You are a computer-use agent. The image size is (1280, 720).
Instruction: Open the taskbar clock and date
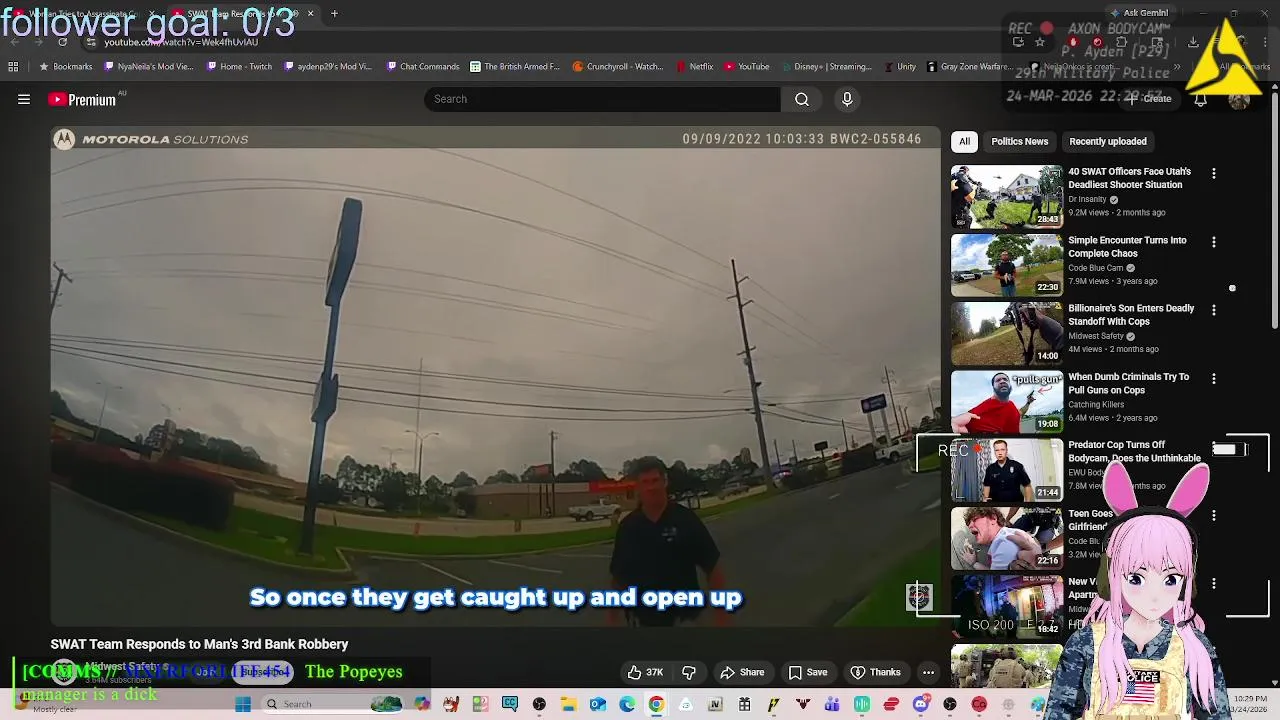1250,704
